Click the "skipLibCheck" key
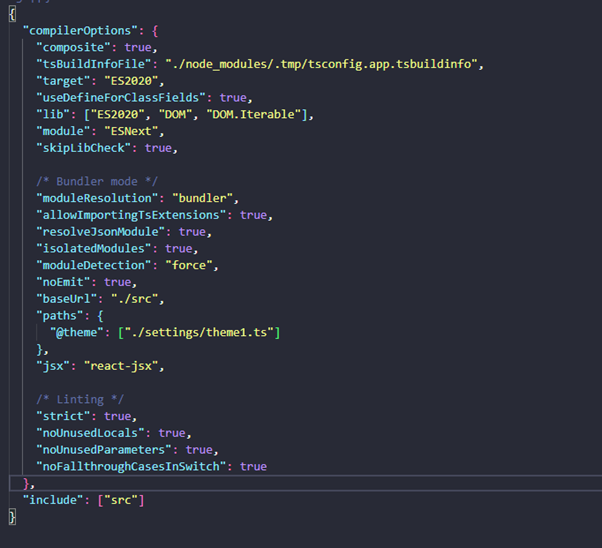 click(84, 148)
